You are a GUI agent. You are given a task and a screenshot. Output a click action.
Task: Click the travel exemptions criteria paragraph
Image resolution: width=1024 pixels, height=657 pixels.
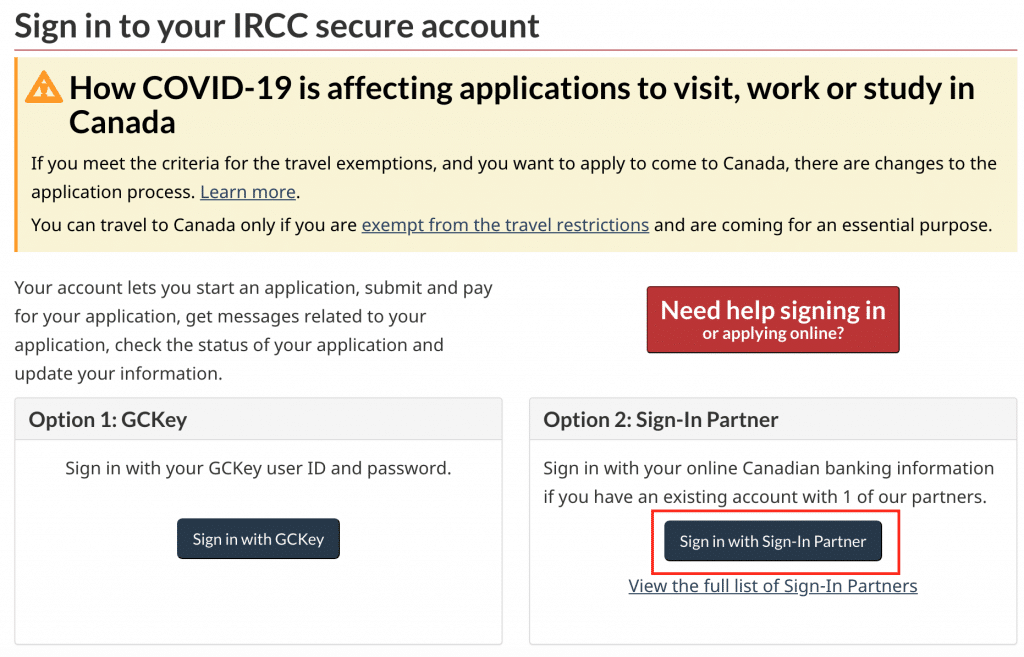click(x=513, y=178)
